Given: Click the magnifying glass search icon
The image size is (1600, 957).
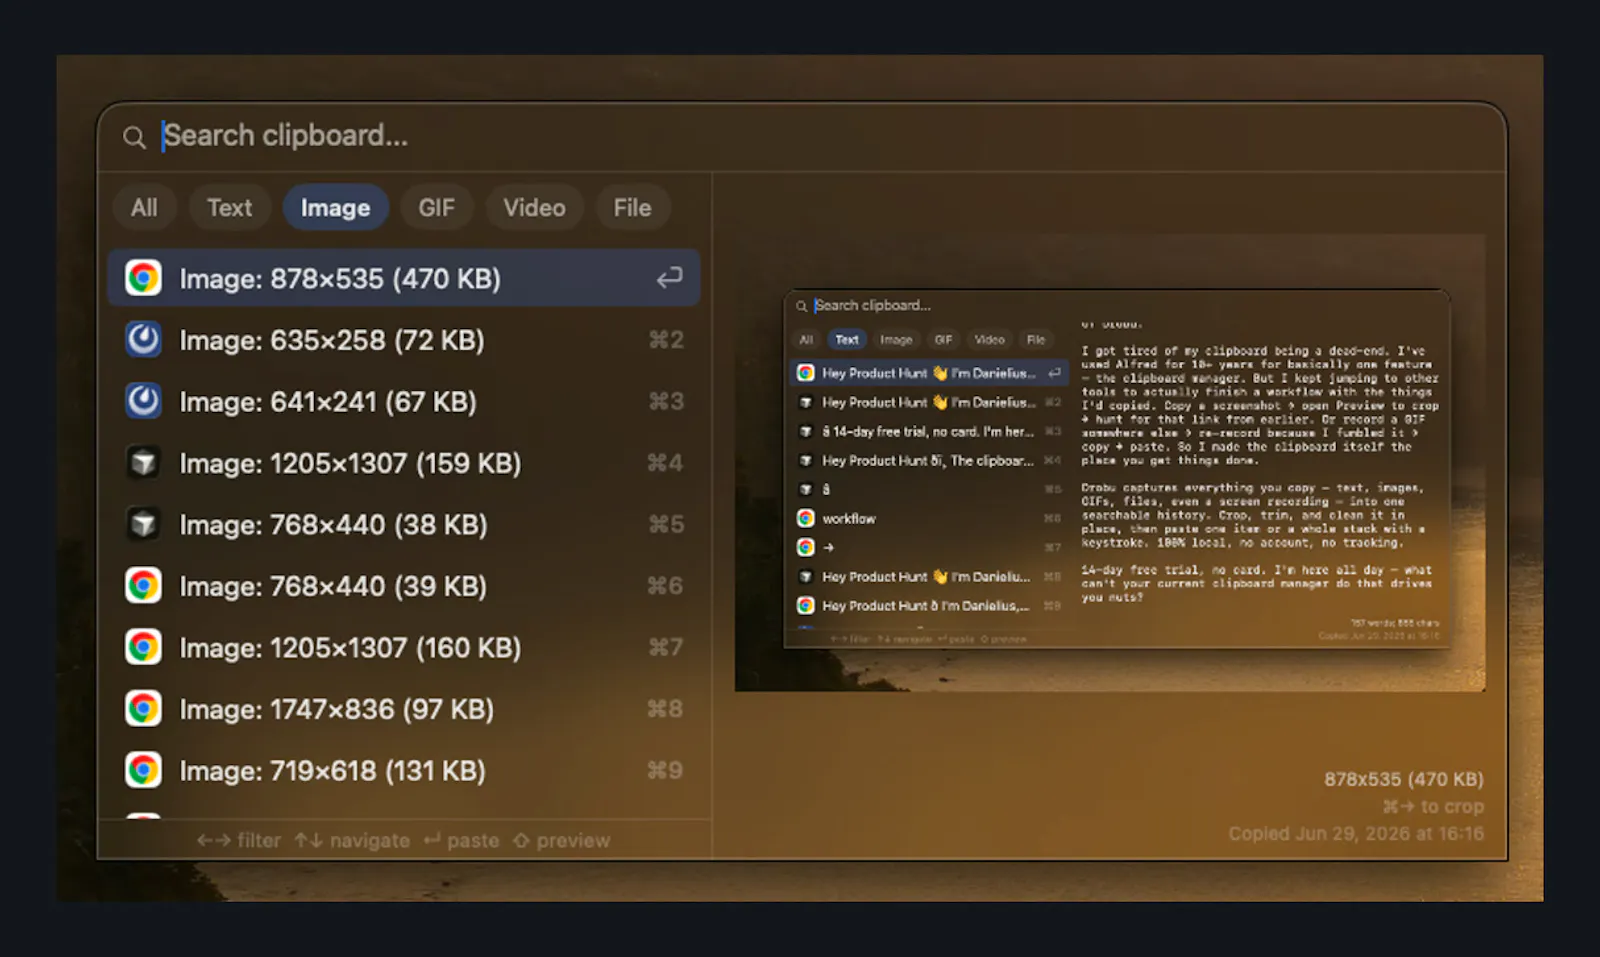Looking at the screenshot, I should point(134,137).
